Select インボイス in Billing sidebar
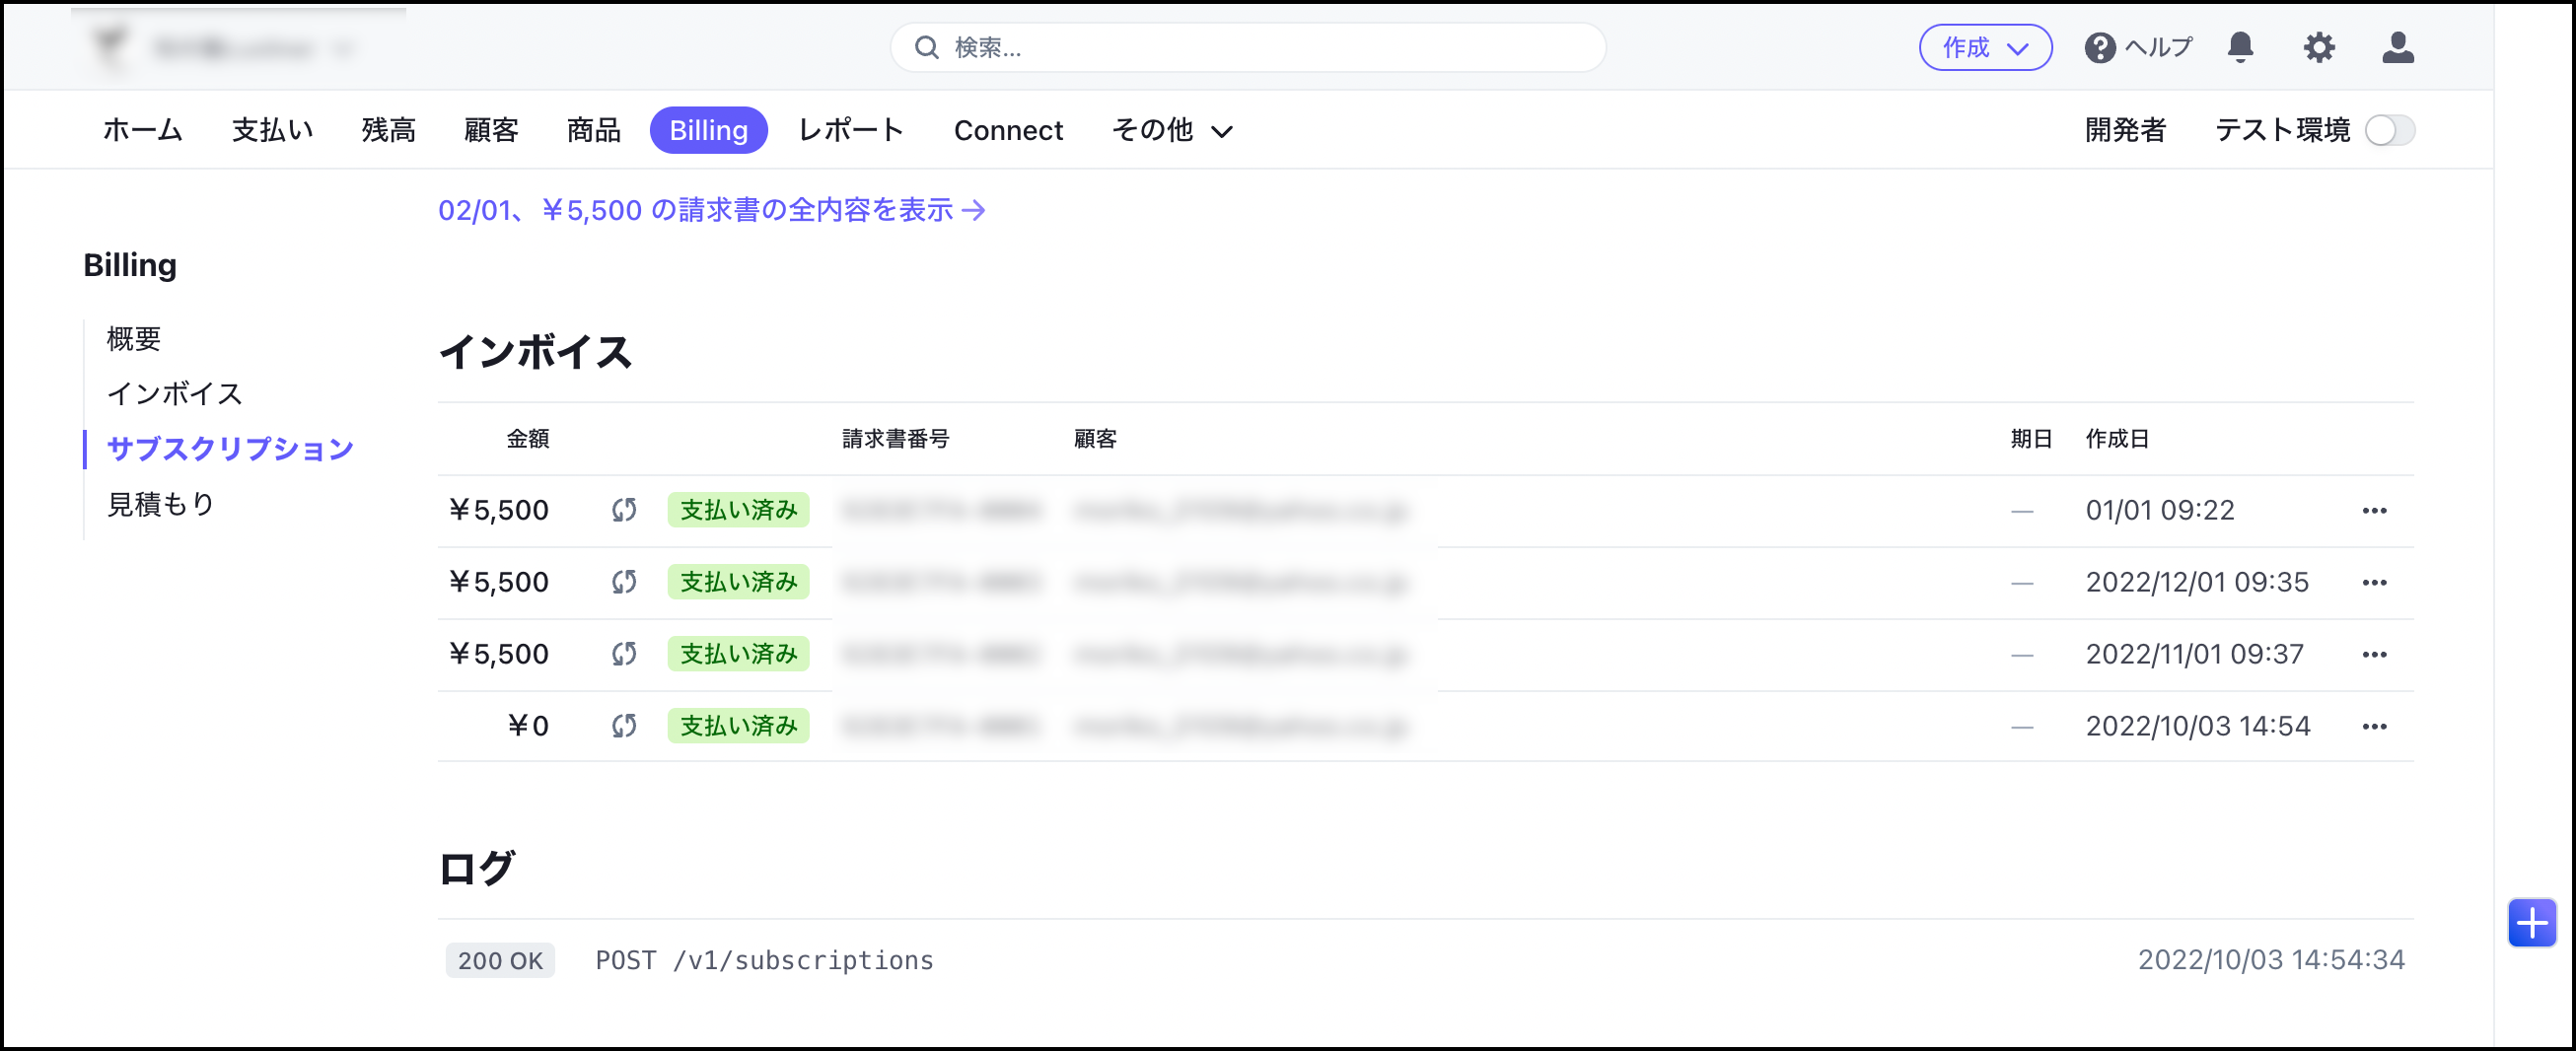The height and width of the screenshot is (1051, 2576). 174,393
